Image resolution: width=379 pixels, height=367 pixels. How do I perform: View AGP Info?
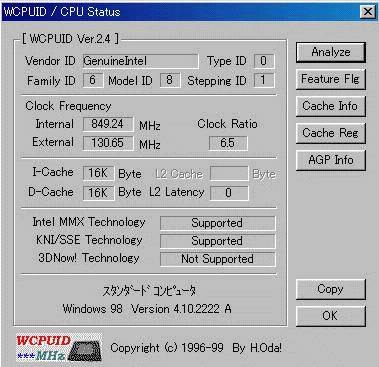pyautogui.click(x=331, y=160)
